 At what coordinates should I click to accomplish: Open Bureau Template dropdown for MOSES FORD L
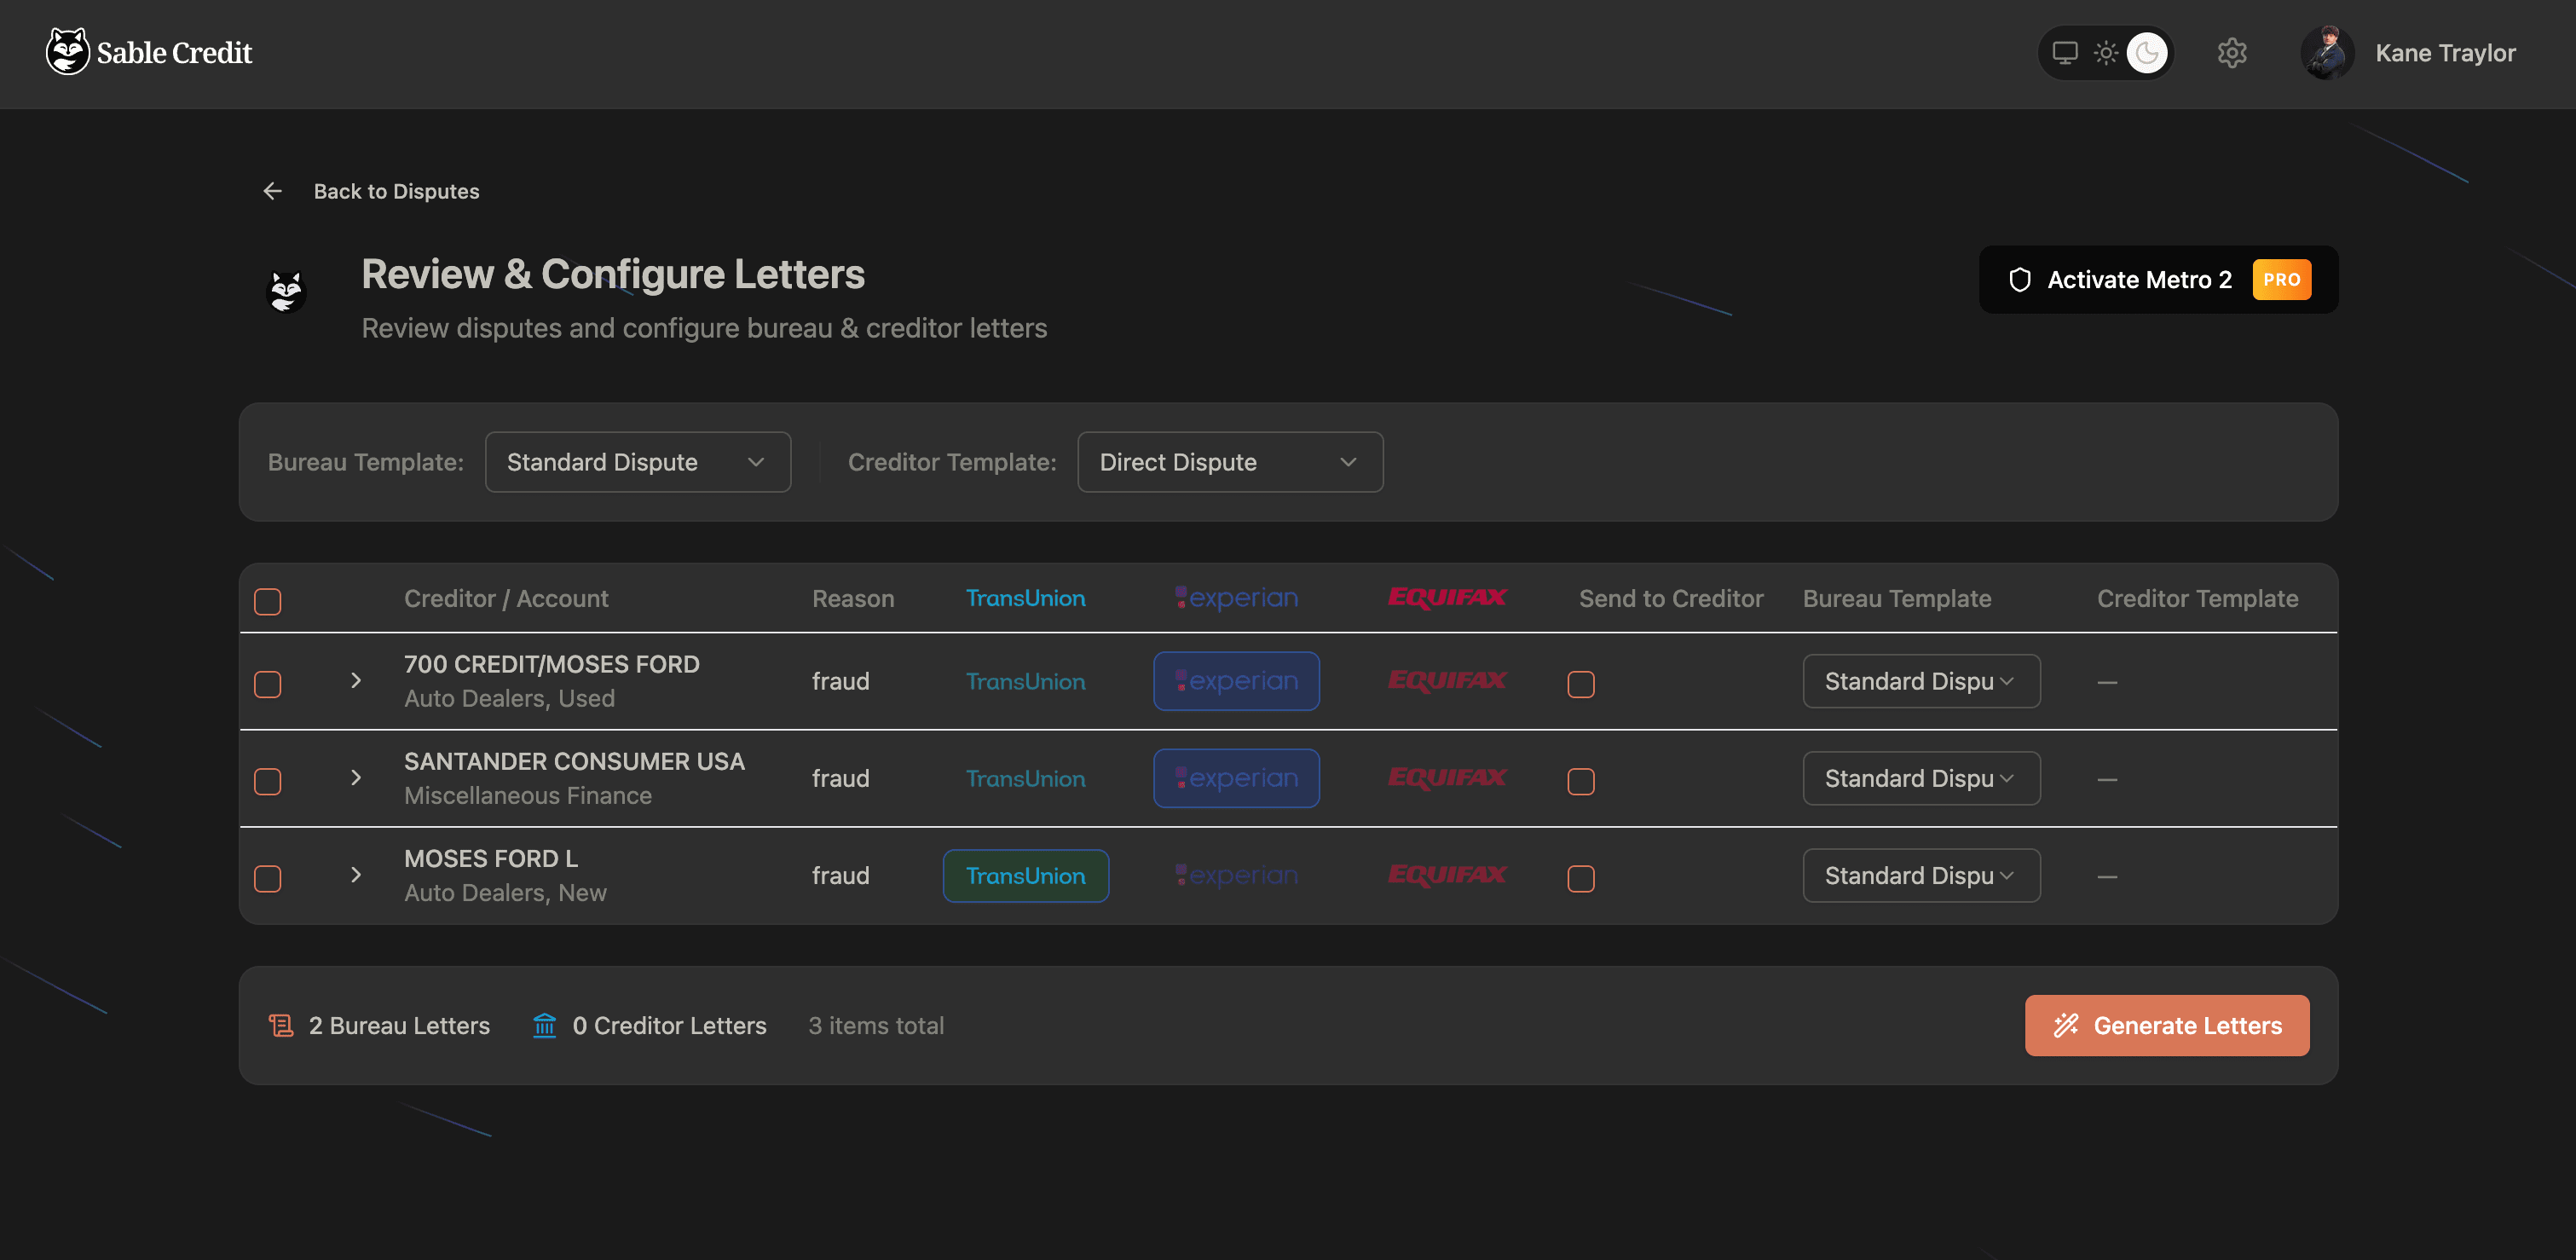(1920, 875)
